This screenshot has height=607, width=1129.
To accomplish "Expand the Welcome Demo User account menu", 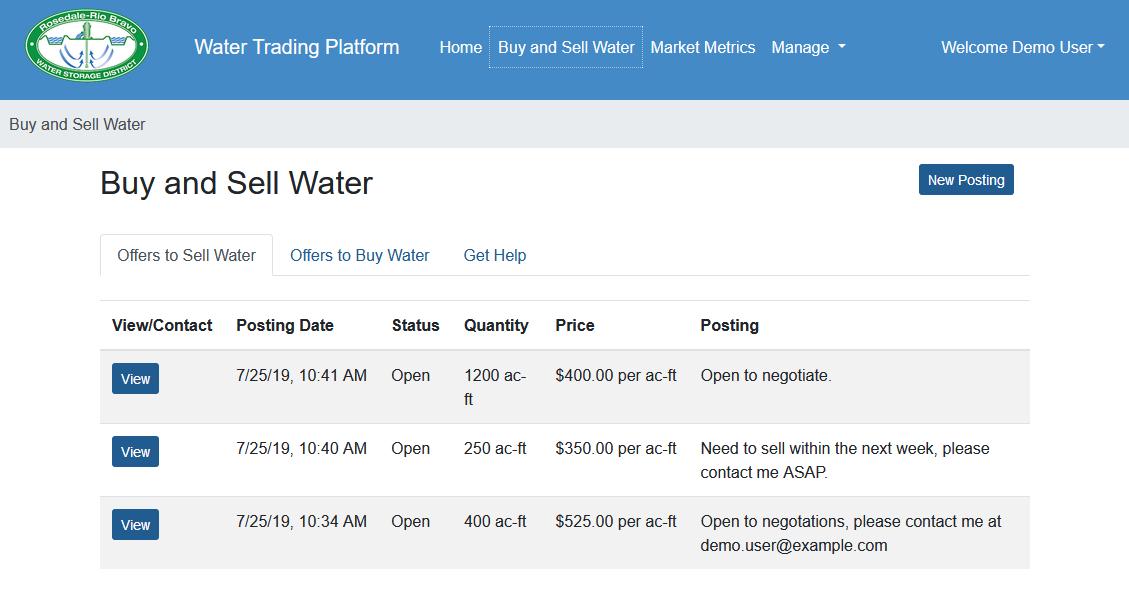I will 1021,46.
